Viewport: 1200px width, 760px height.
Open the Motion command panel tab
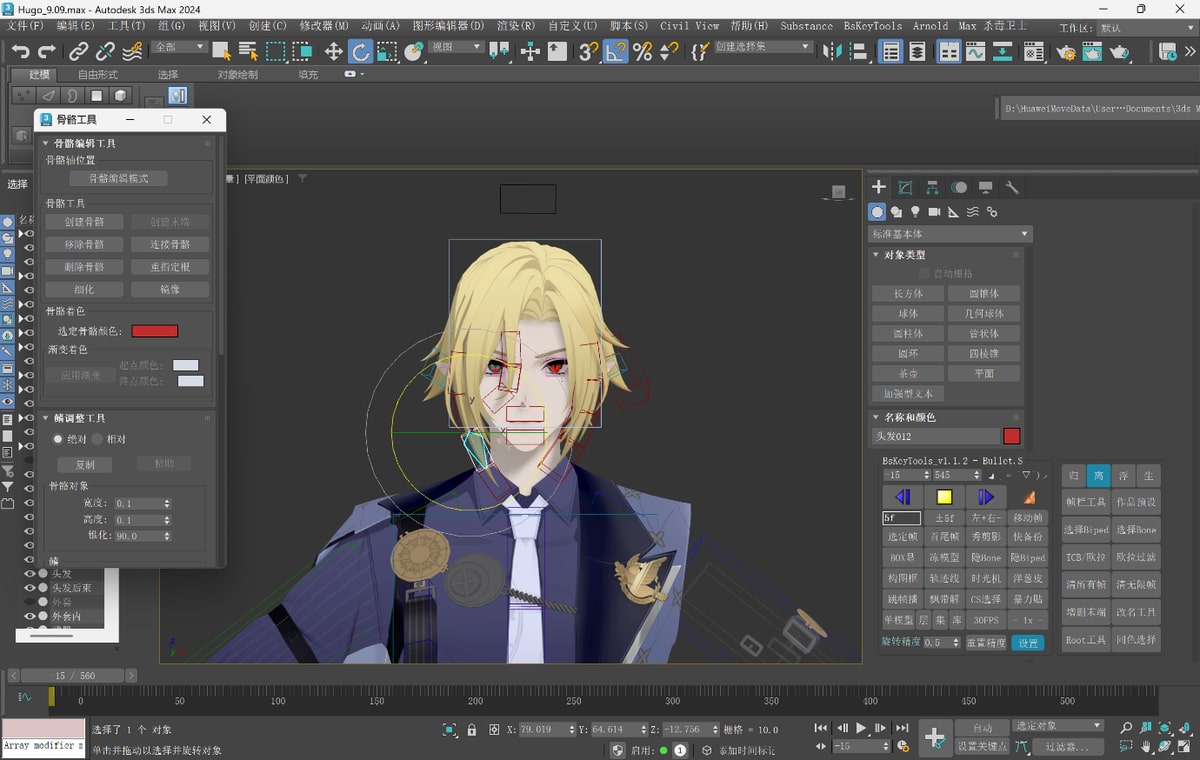click(x=959, y=187)
